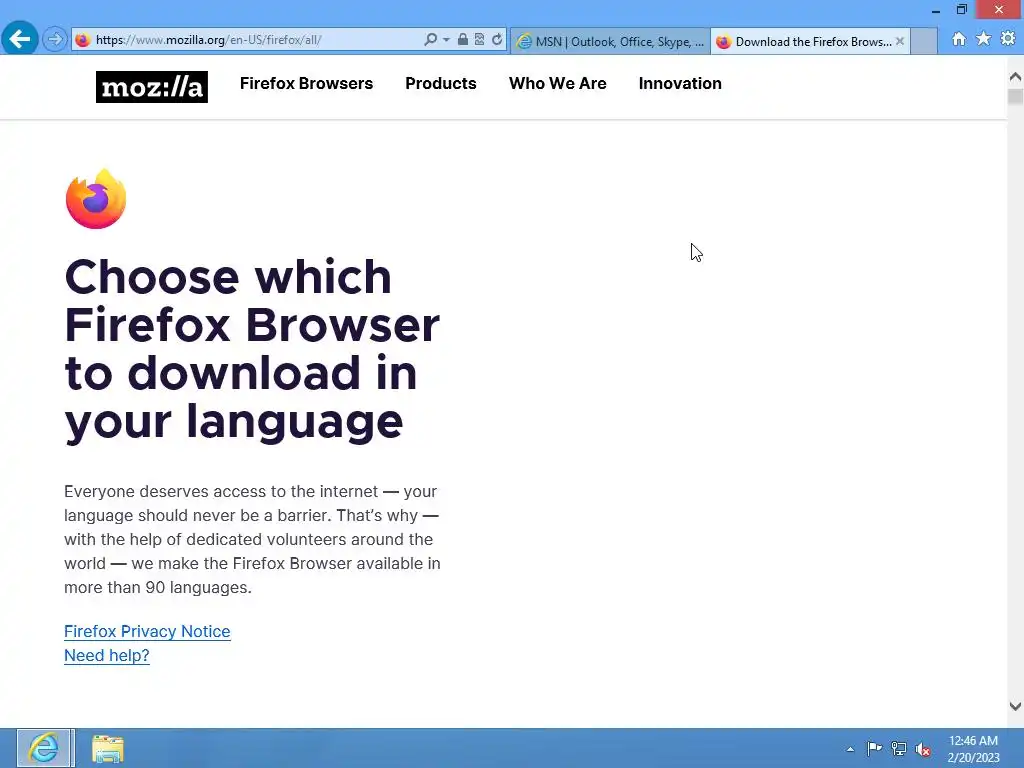Screen dimensions: 1024x768
Task: Go back with the browser Back arrow
Action: tap(20, 39)
